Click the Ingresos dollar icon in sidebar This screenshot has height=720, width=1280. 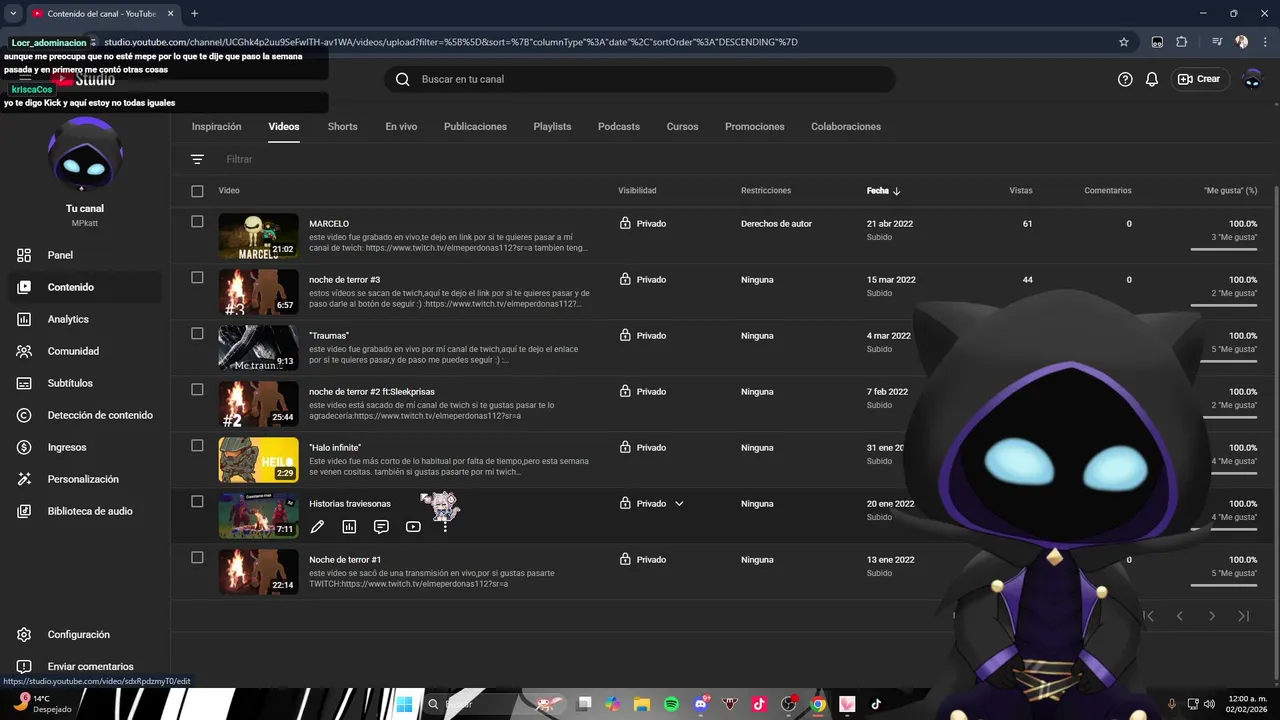[x=25, y=447]
